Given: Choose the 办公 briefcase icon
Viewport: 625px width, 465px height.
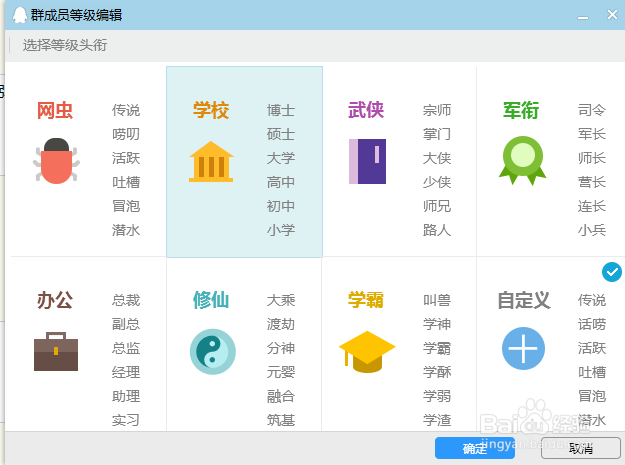Looking at the screenshot, I should [x=56, y=351].
